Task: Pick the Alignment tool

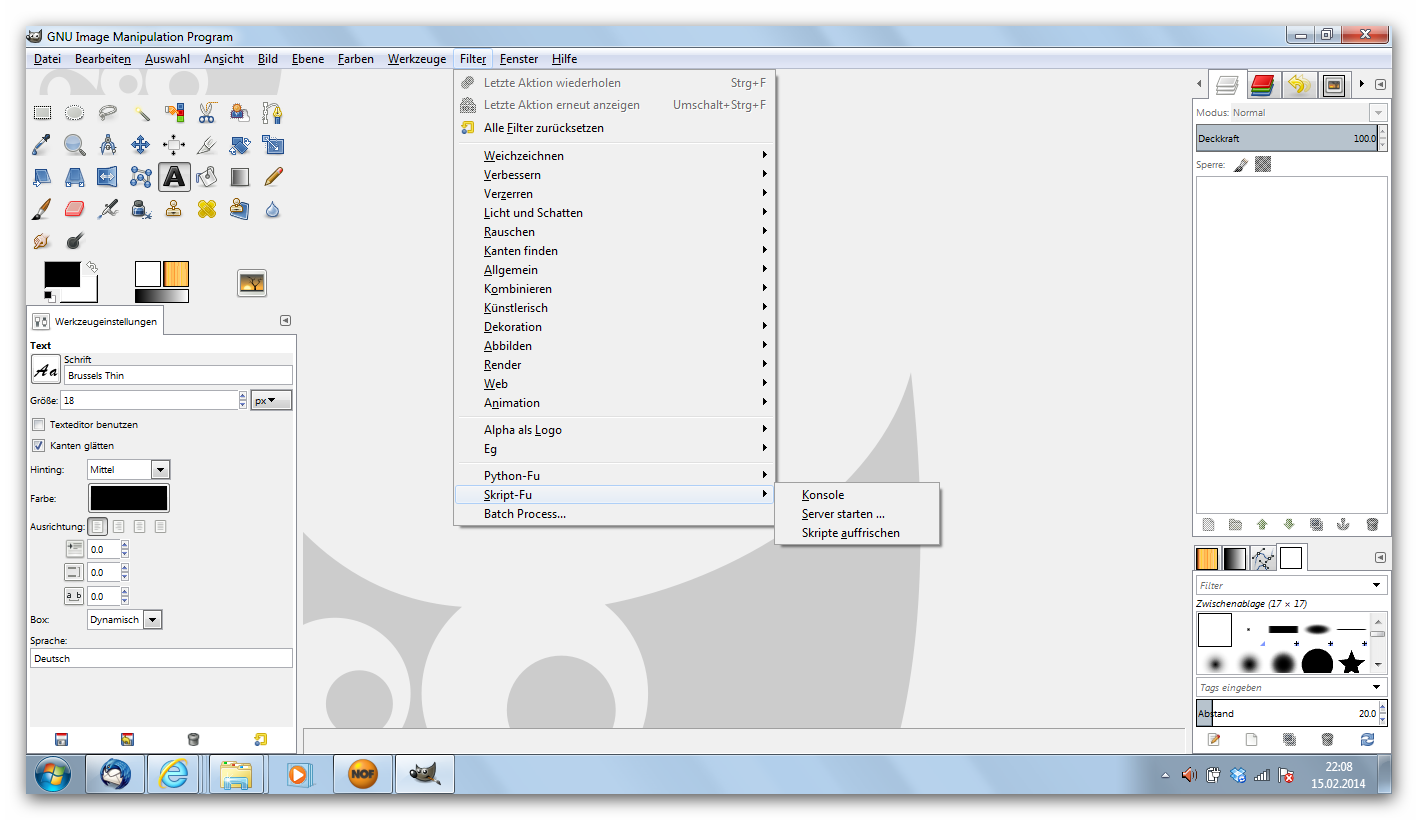Action: [x=174, y=145]
